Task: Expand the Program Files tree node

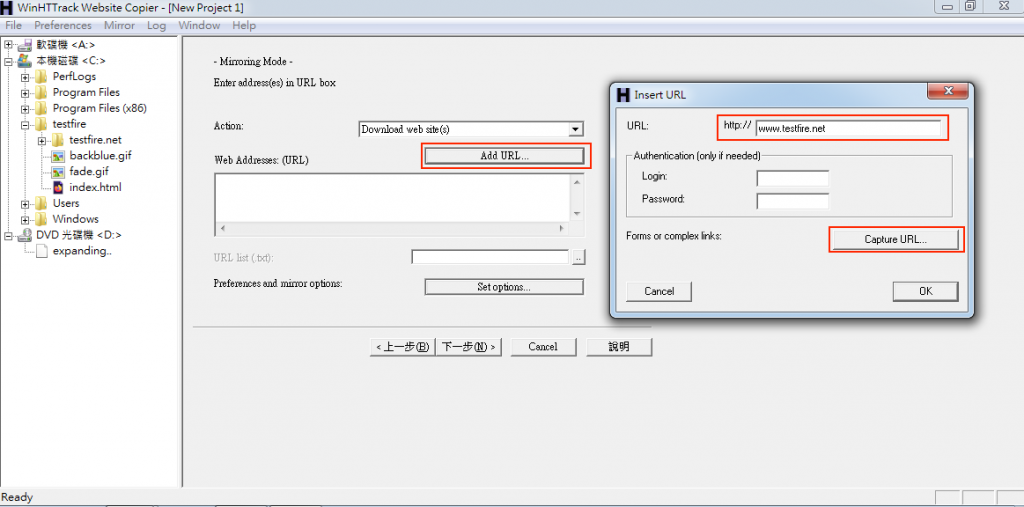Action: pos(25,93)
